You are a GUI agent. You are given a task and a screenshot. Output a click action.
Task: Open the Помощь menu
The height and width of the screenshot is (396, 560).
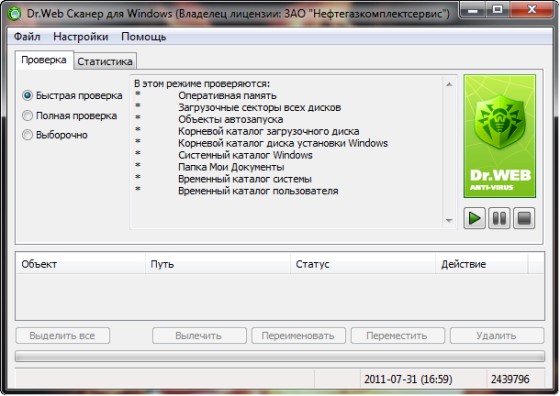(144, 36)
